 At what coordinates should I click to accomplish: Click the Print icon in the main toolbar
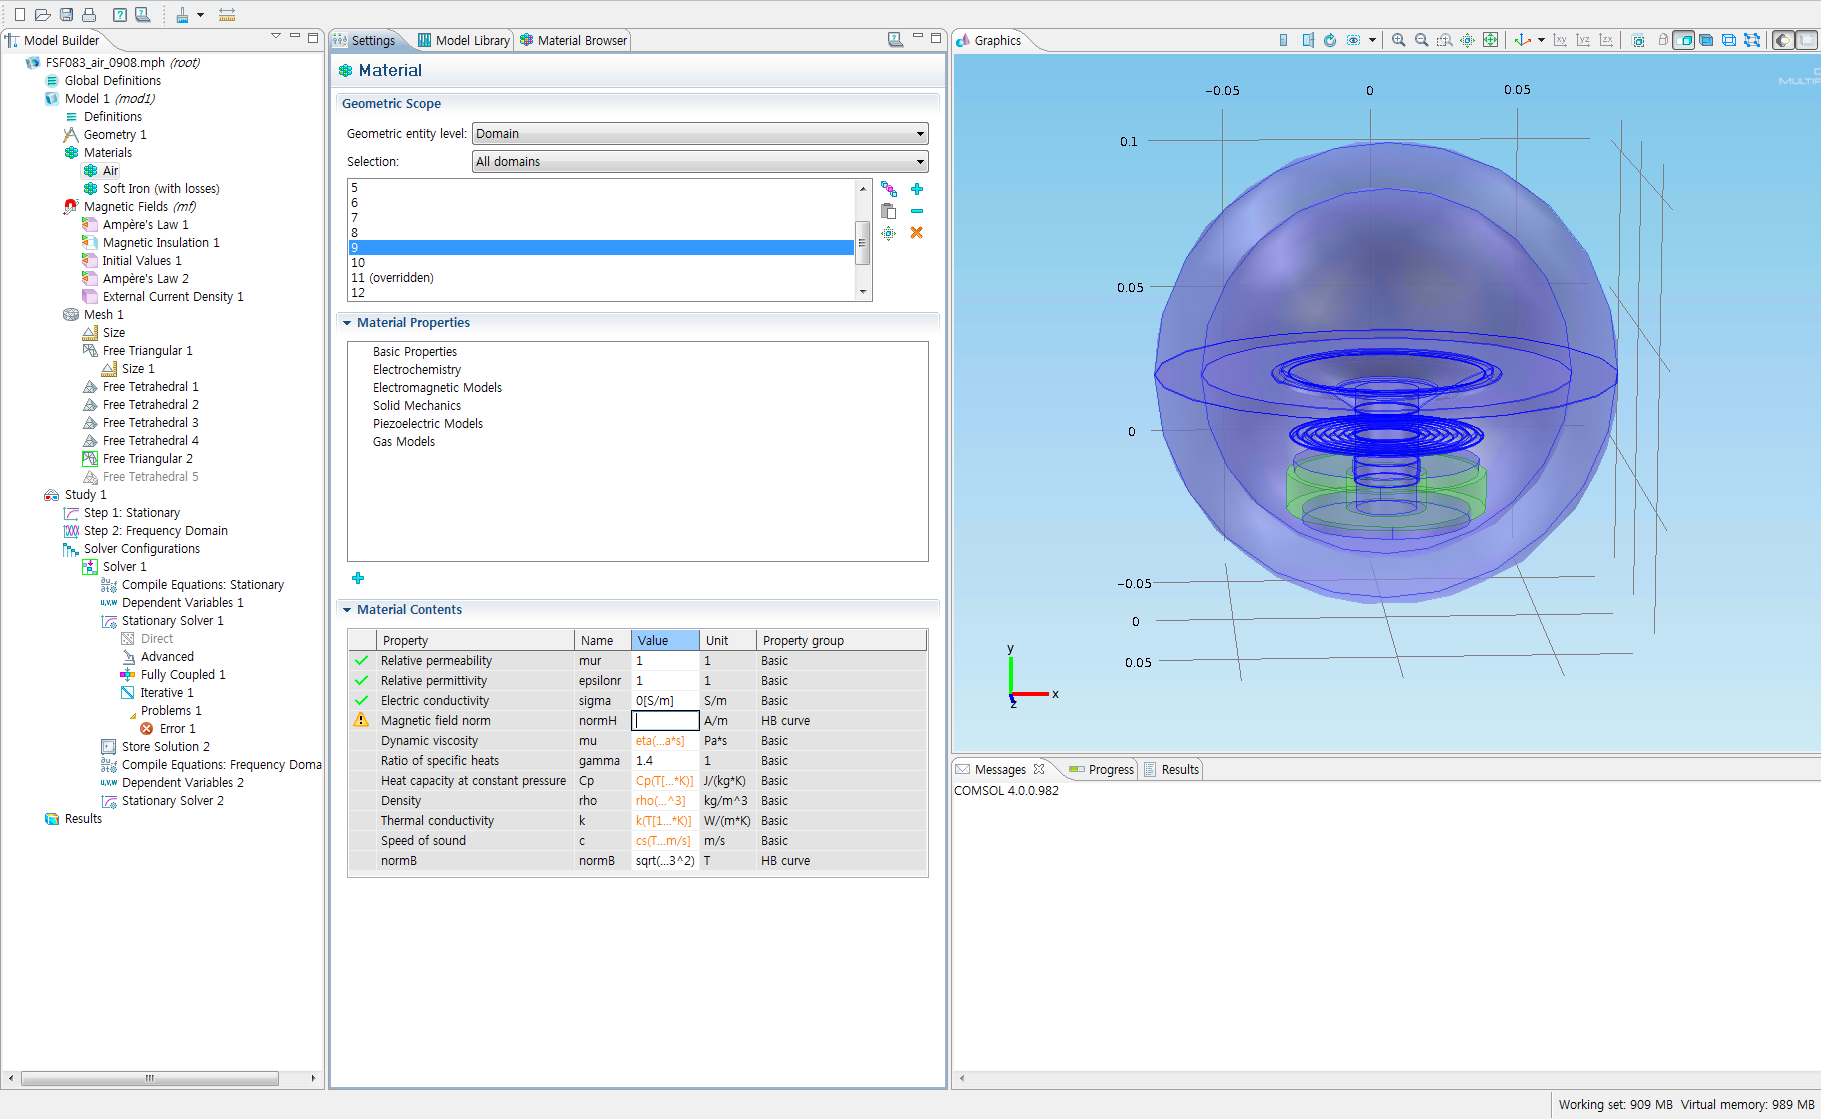pos(89,14)
